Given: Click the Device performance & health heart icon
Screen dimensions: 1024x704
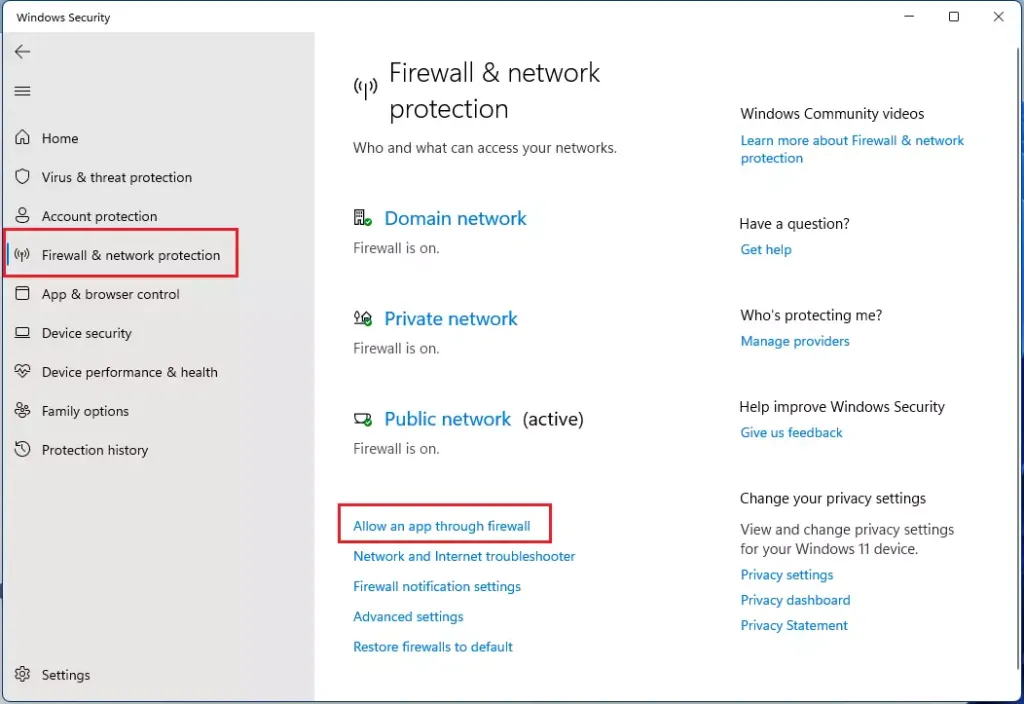Looking at the screenshot, I should [22, 372].
